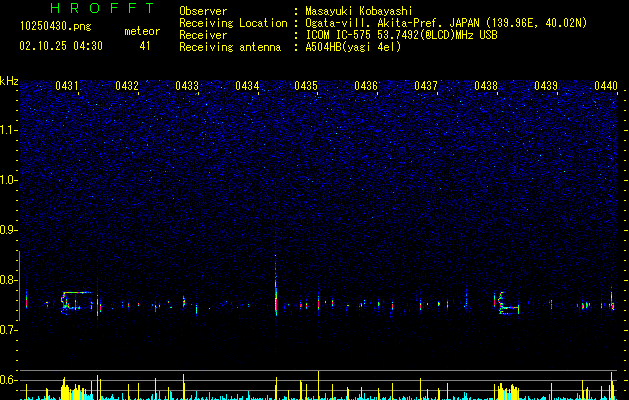Click the HROFFT title text
Image resolution: width=629 pixels, height=400 pixels.
coord(103,8)
